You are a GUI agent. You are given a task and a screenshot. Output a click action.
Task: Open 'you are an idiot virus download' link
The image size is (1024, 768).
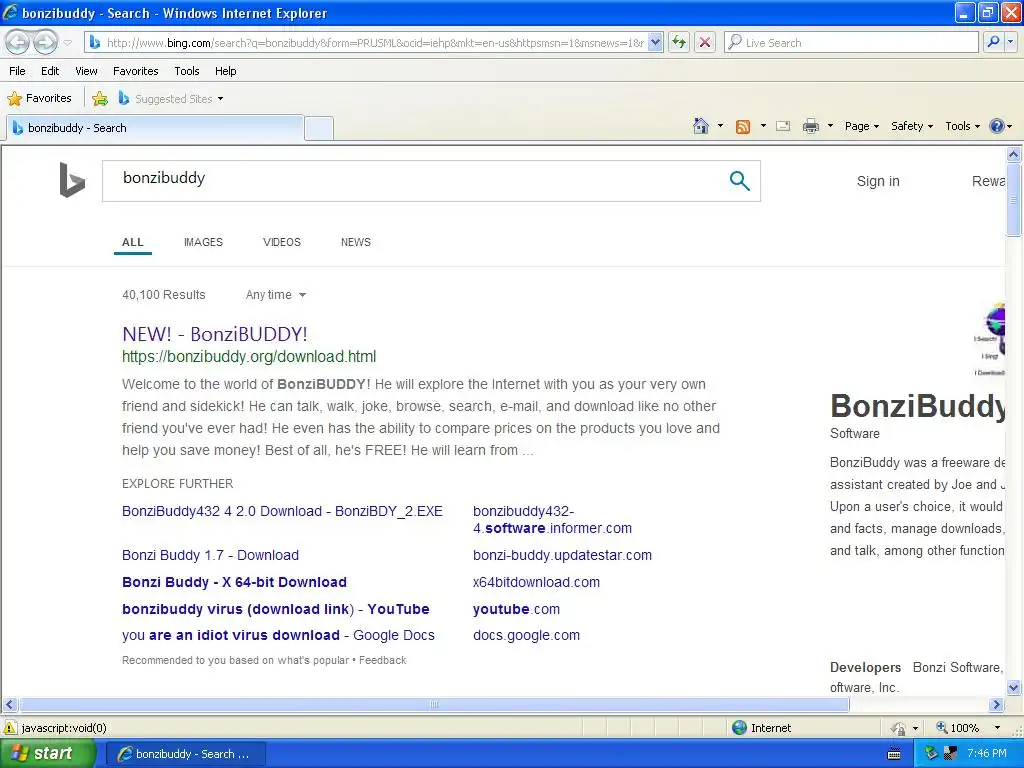click(278, 635)
